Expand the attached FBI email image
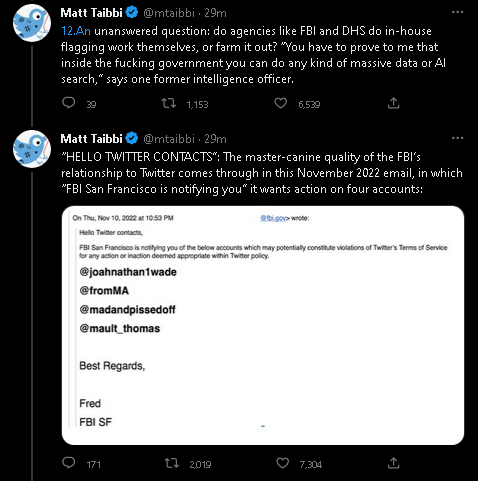This screenshot has height=481, width=478. click(x=263, y=325)
